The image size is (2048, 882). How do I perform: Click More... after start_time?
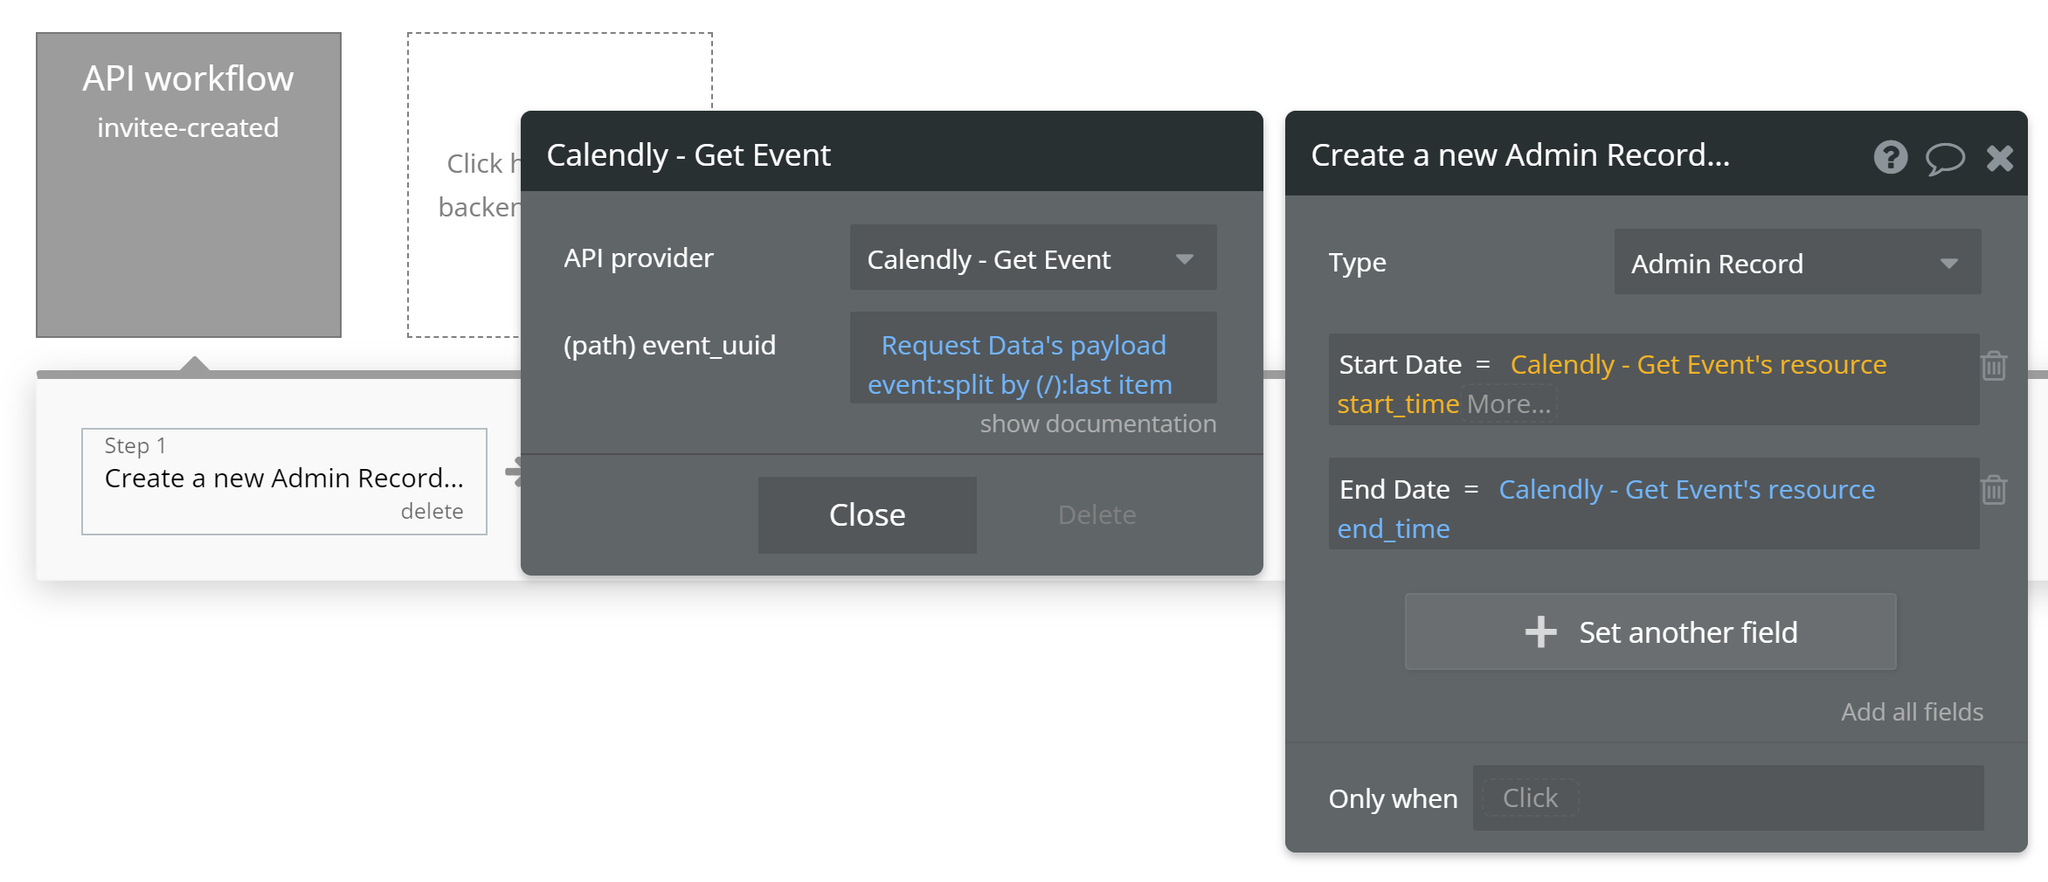click(1509, 404)
